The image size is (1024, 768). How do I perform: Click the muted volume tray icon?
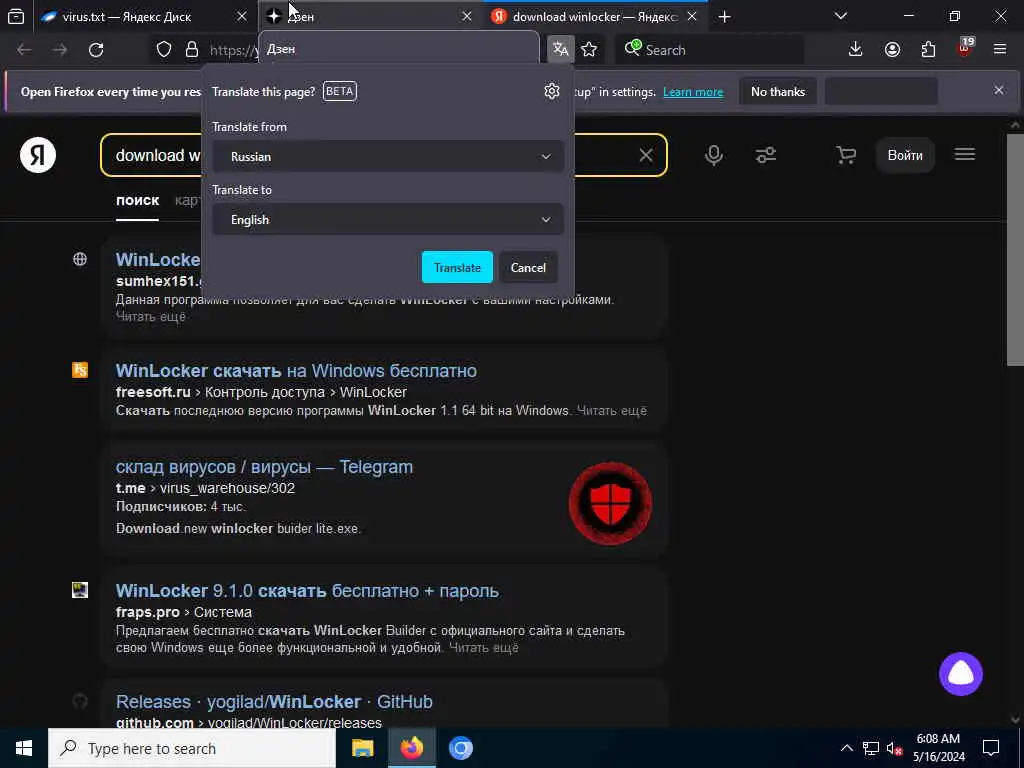point(894,748)
